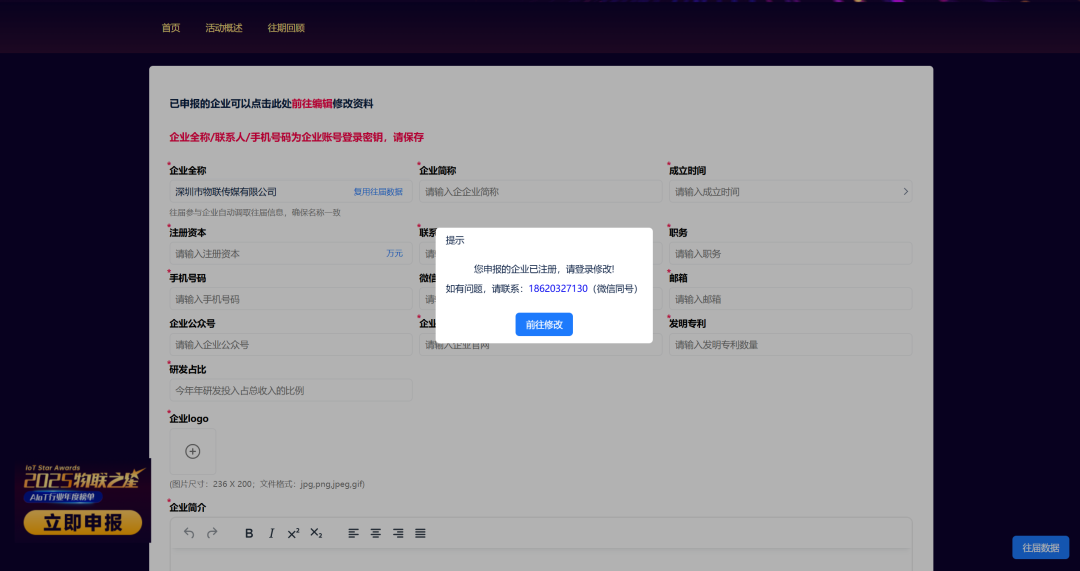Click the redo icon in editor toolbar
This screenshot has width=1080, height=571.
pyautogui.click(x=212, y=533)
